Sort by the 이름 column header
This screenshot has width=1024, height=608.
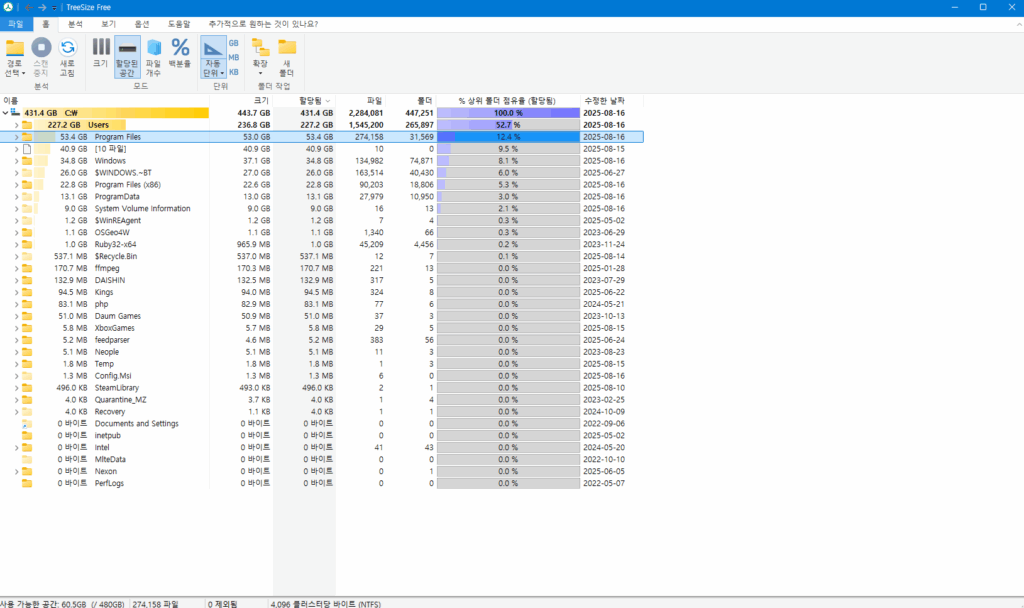coord(104,101)
